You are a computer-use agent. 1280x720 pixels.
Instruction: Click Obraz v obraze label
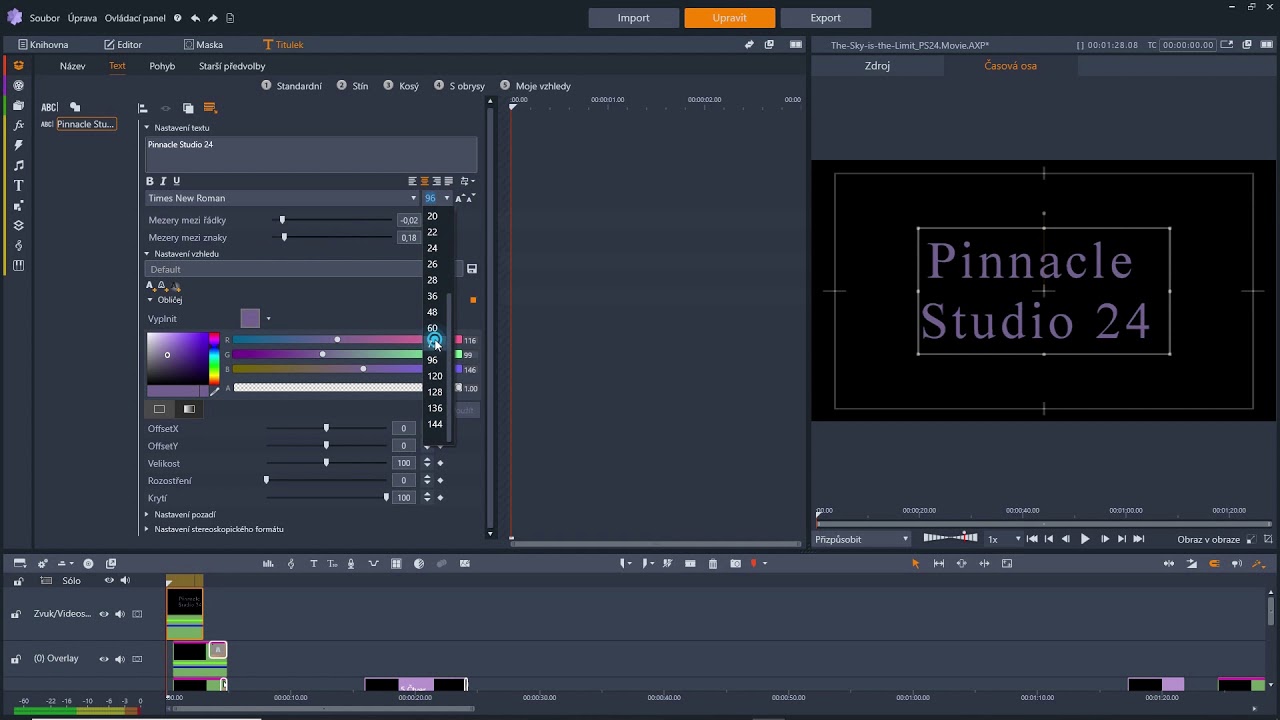pos(1208,539)
